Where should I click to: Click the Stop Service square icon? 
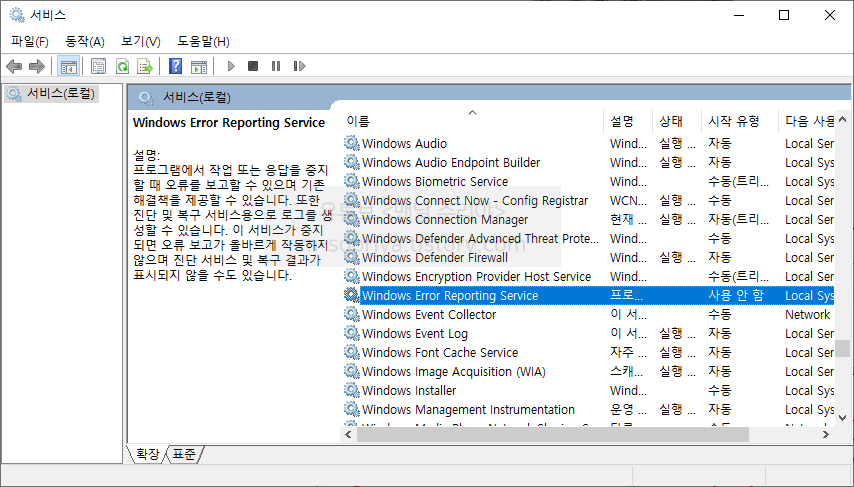pyautogui.click(x=253, y=66)
